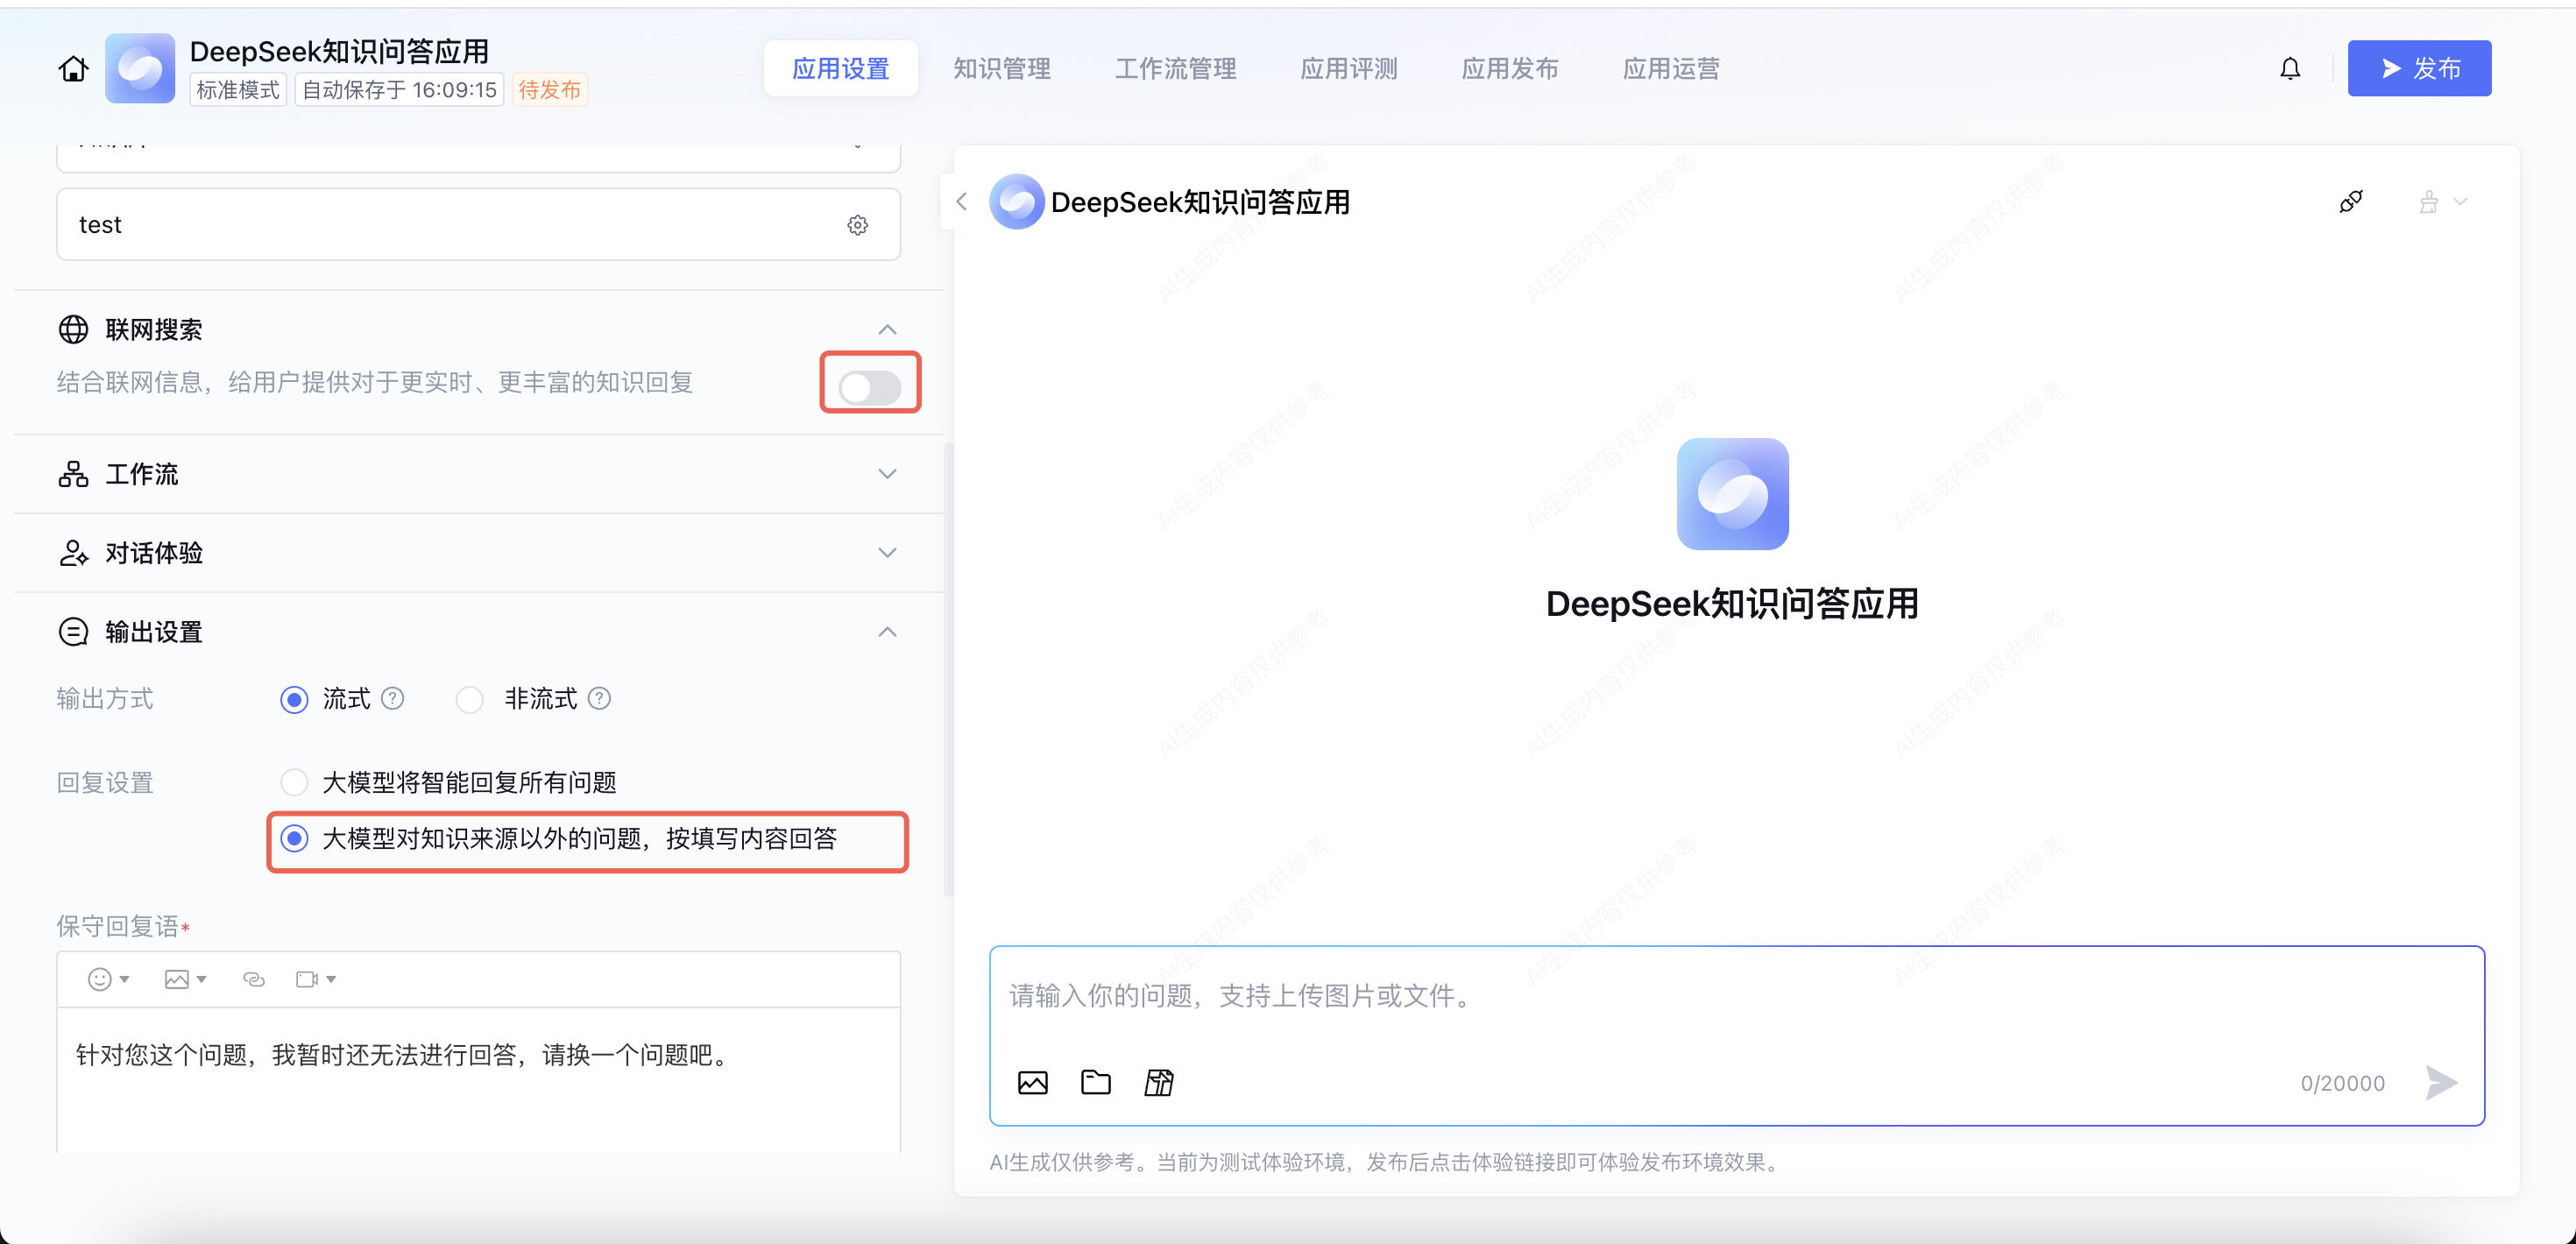Screen dimensions: 2576x1244
Task: Enable the 联网搜索 toggle switch
Action: tap(869, 387)
